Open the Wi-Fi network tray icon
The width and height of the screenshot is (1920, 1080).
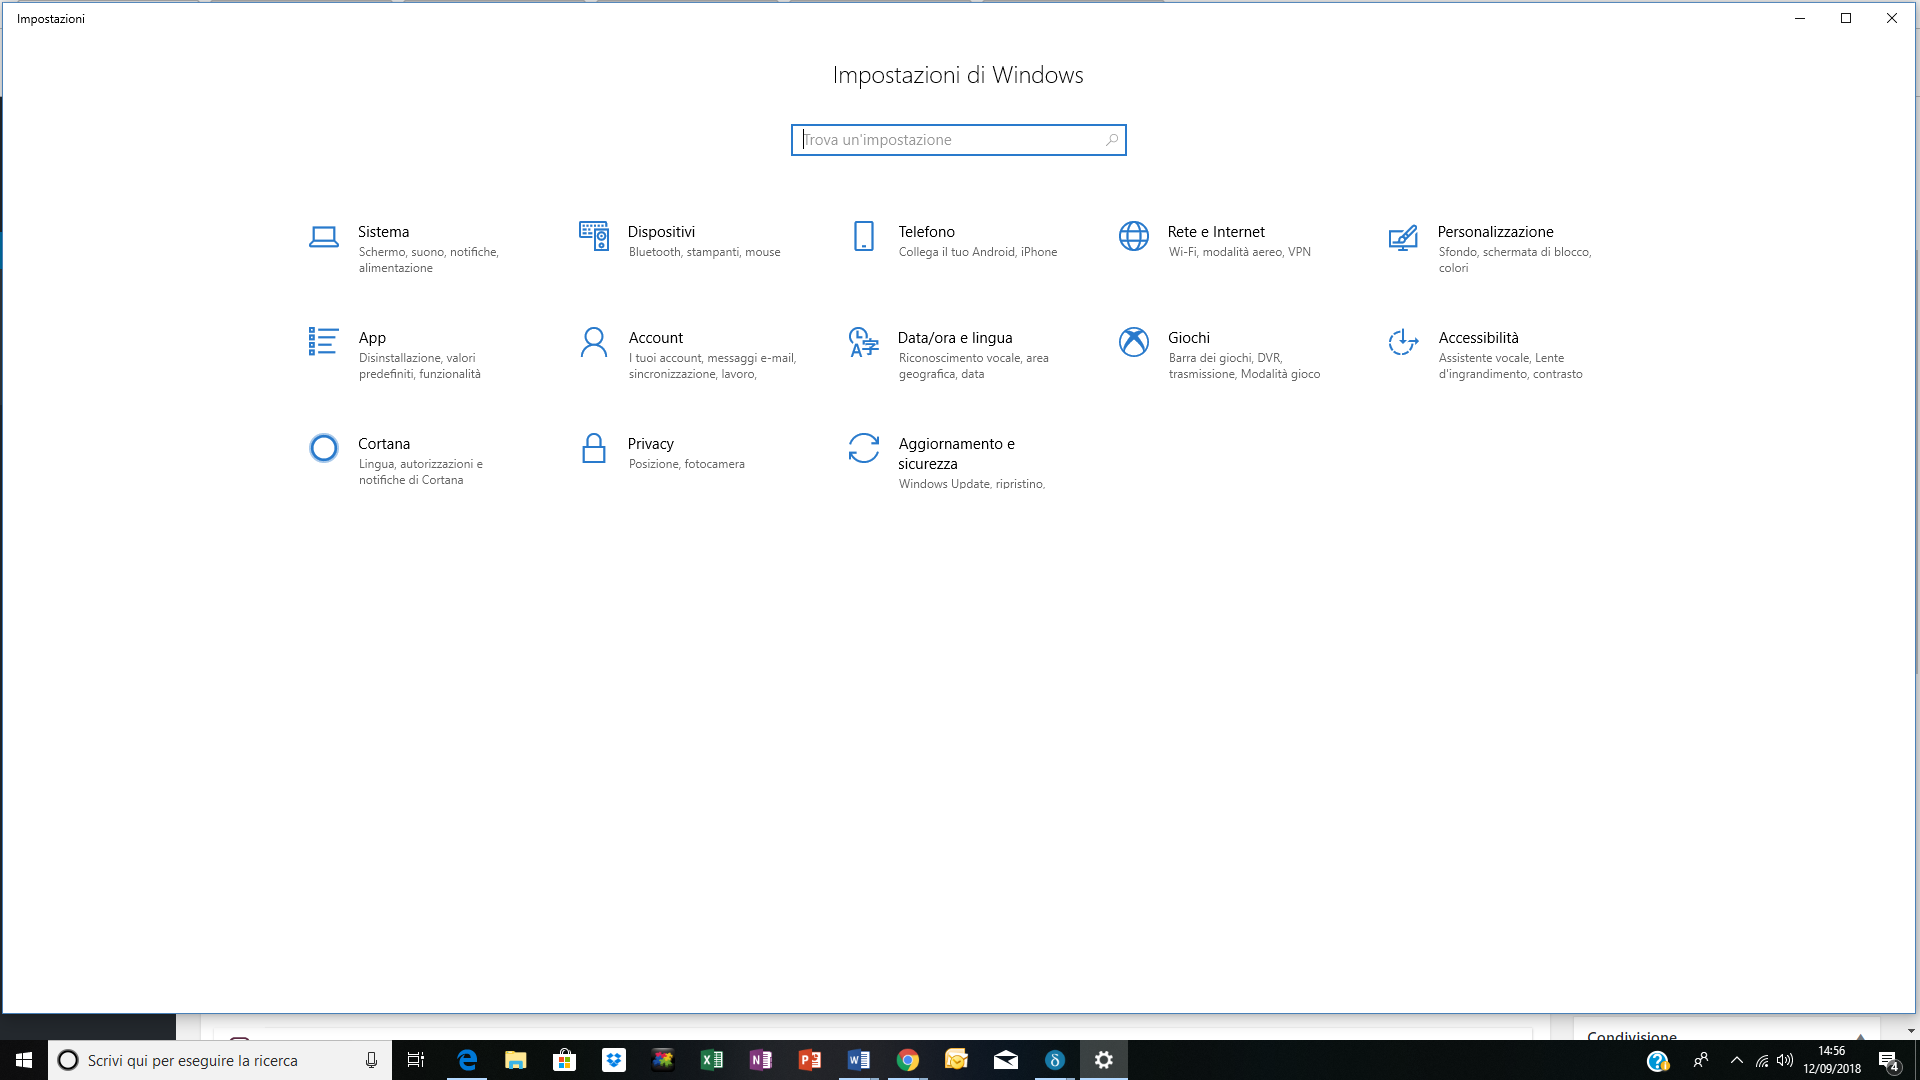coord(1762,1060)
